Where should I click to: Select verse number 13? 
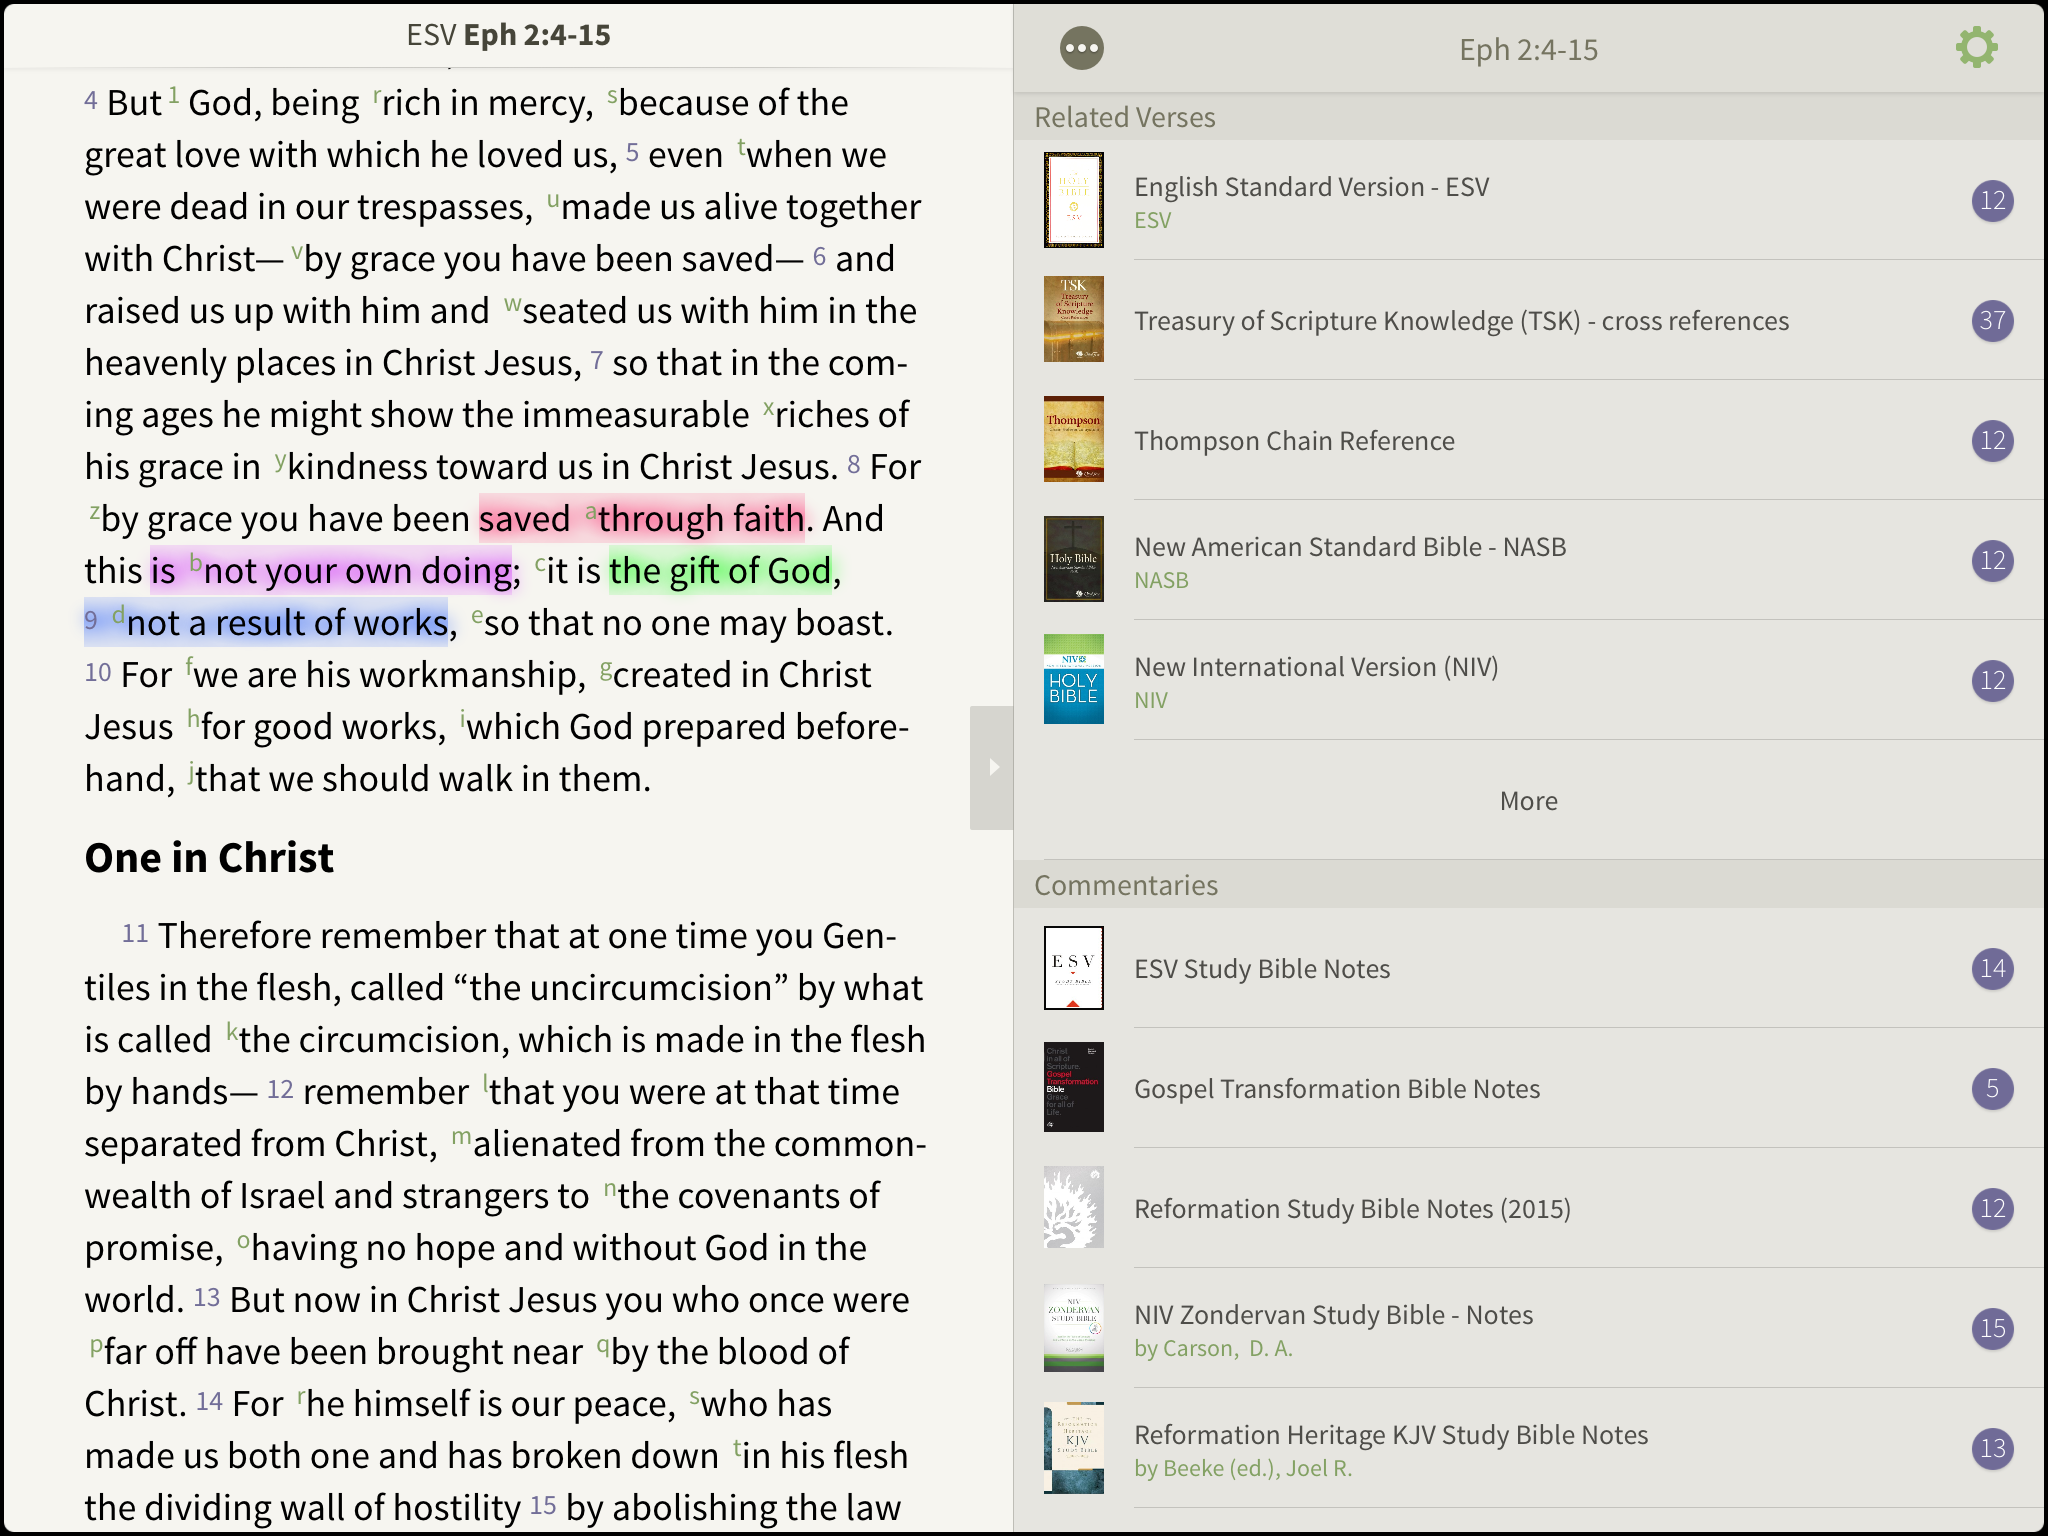207,1297
